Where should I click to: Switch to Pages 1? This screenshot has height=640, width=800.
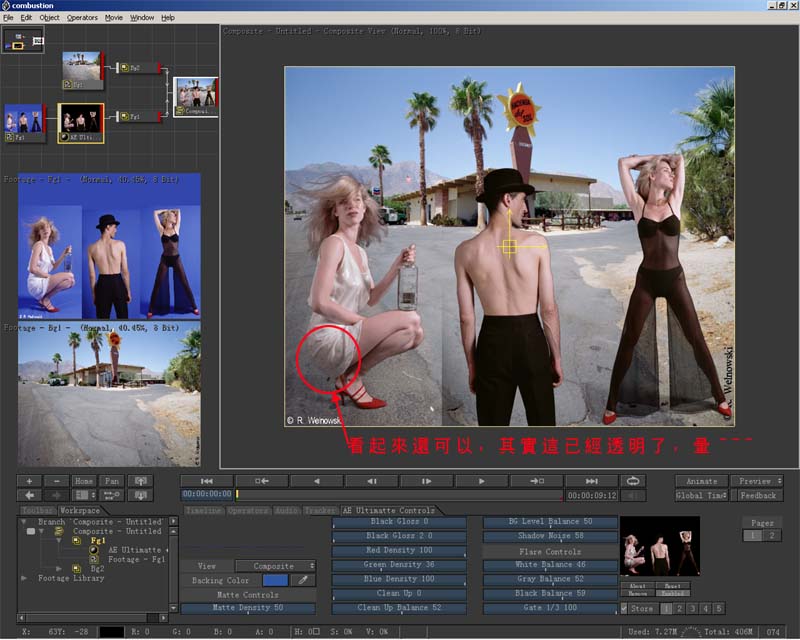point(752,535)
